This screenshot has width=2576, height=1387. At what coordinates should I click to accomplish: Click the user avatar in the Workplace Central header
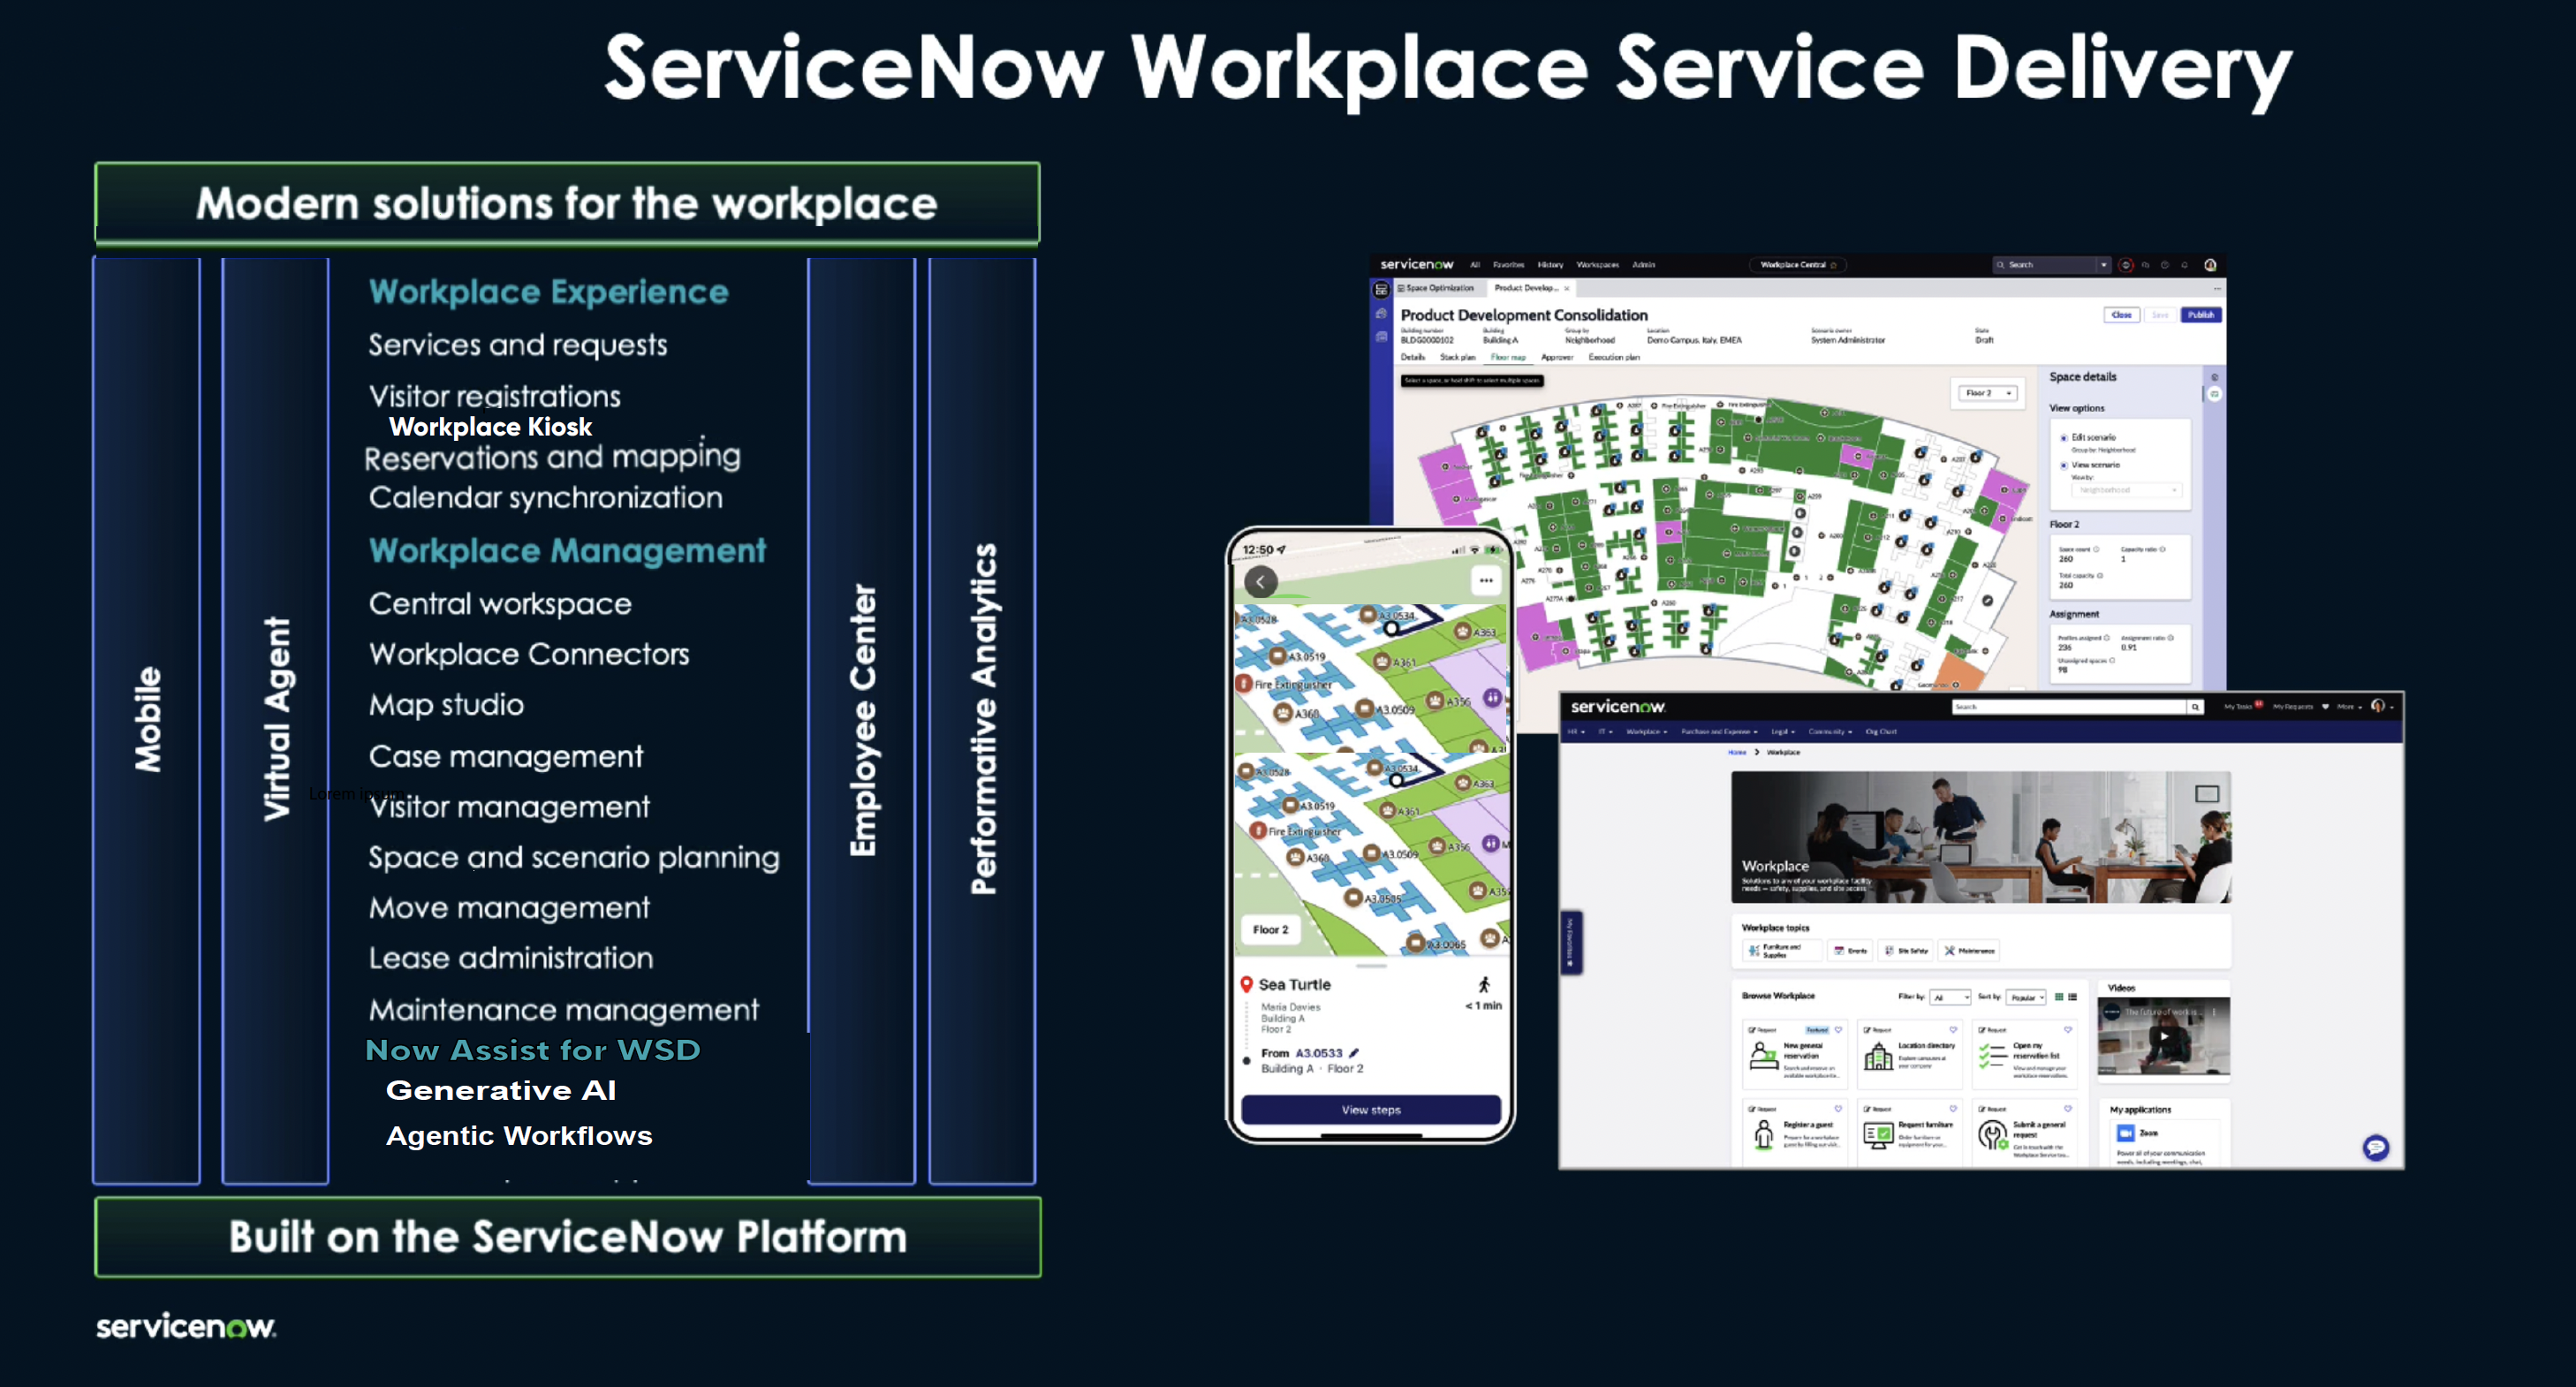(2210, 265)
